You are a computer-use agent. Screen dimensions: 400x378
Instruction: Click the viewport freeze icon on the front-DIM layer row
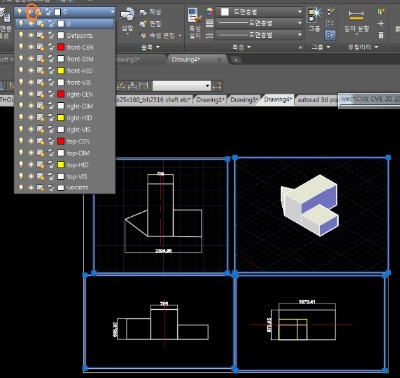pyautogui.click(x=41, y=59)
